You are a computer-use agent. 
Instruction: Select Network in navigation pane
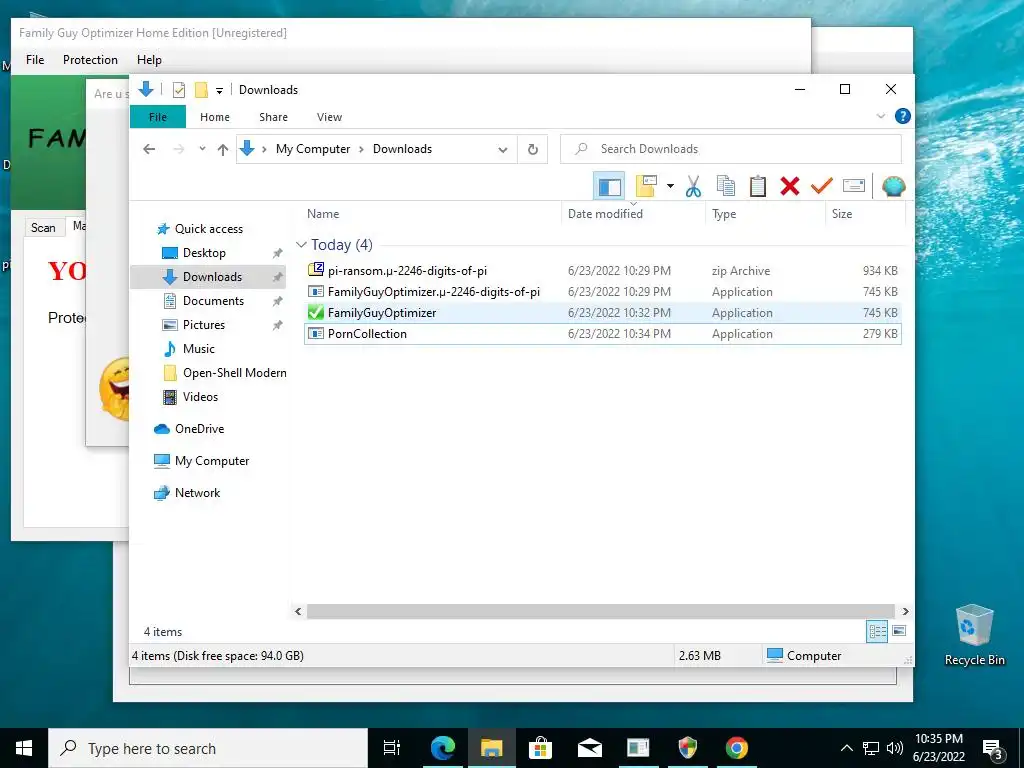(x=197, y=493)
